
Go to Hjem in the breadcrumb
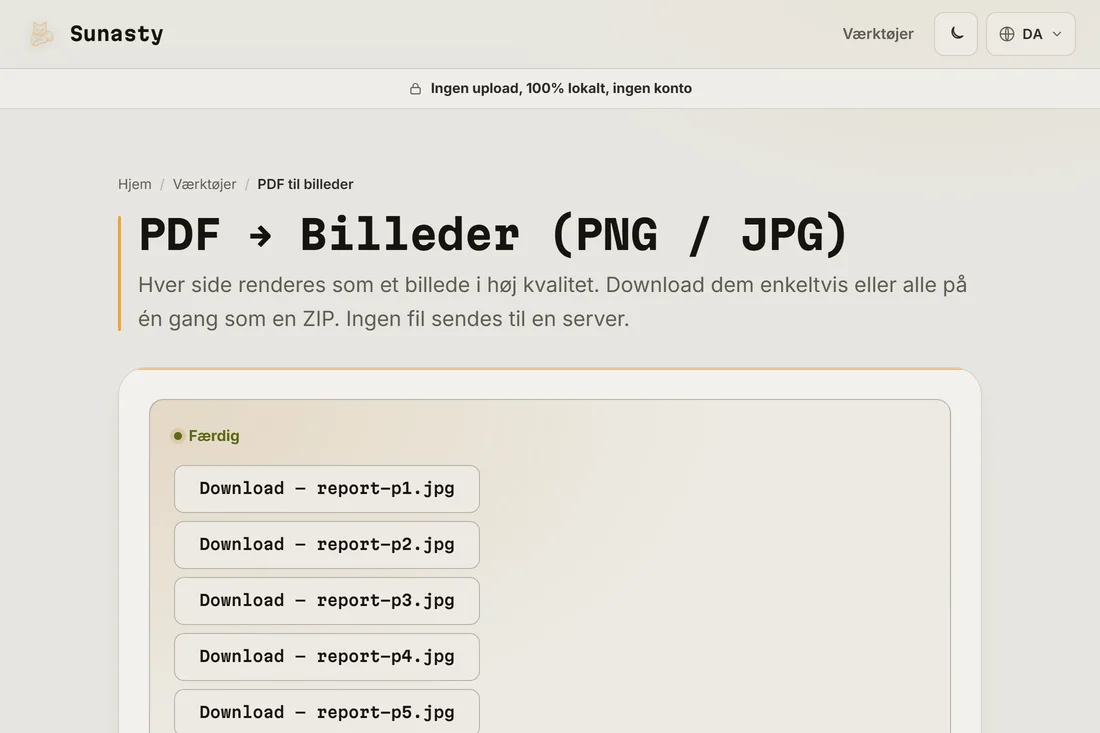135,184
